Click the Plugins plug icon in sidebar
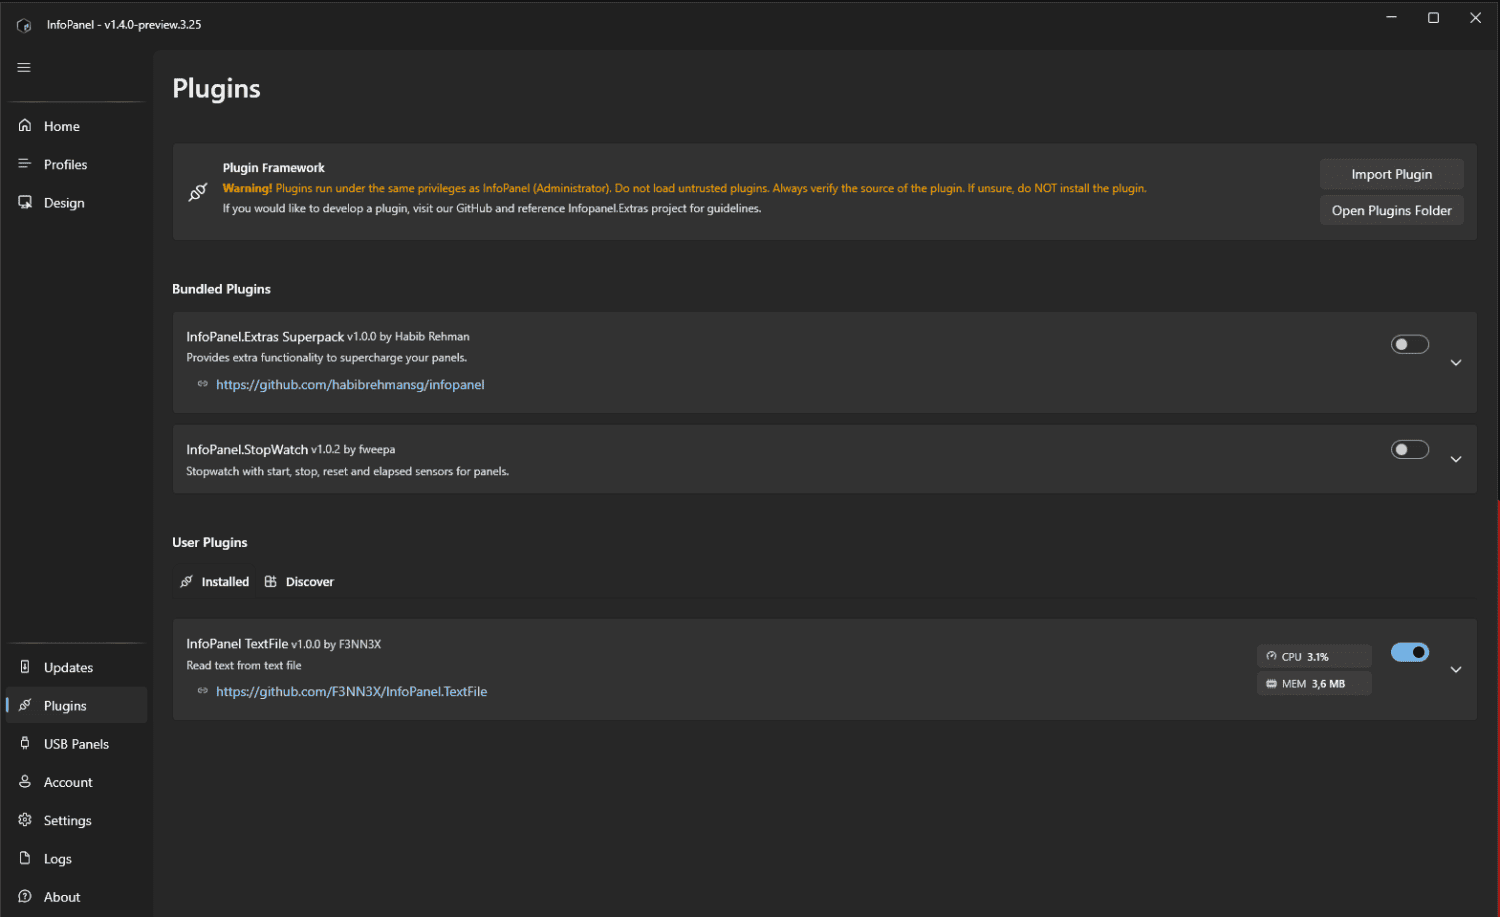The image size is (1500, 917). coord(25,705)
